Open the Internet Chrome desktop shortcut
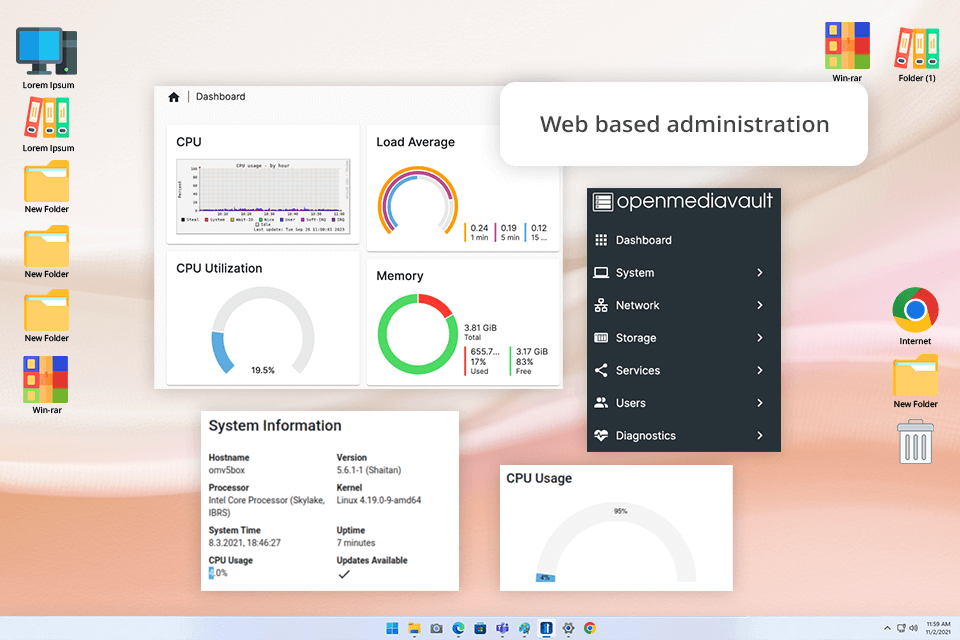The image size is (960, 640). (x=915, y=309)
